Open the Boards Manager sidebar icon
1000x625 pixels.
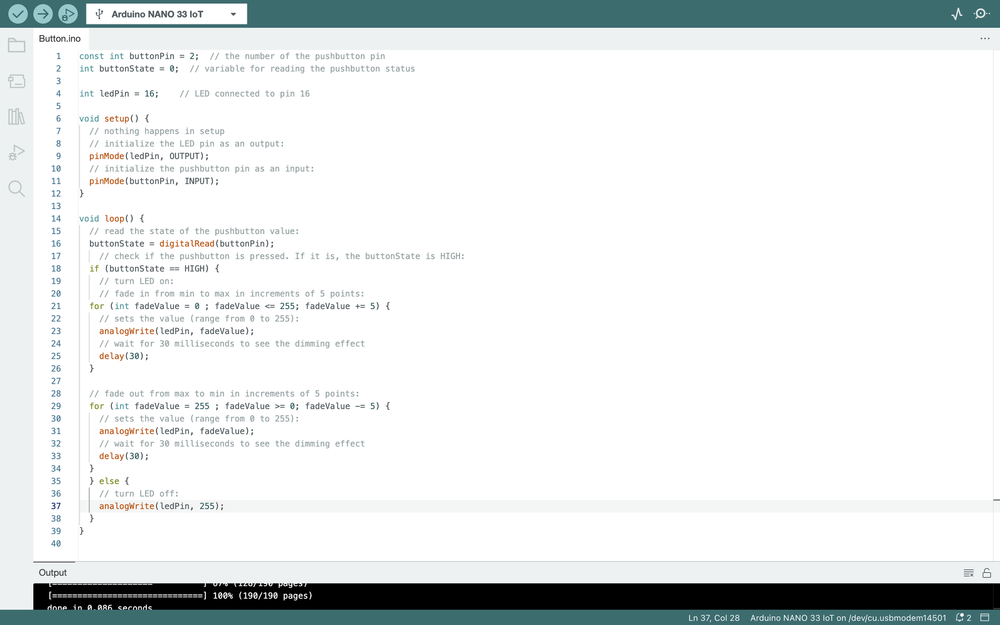tap(17, 81)
